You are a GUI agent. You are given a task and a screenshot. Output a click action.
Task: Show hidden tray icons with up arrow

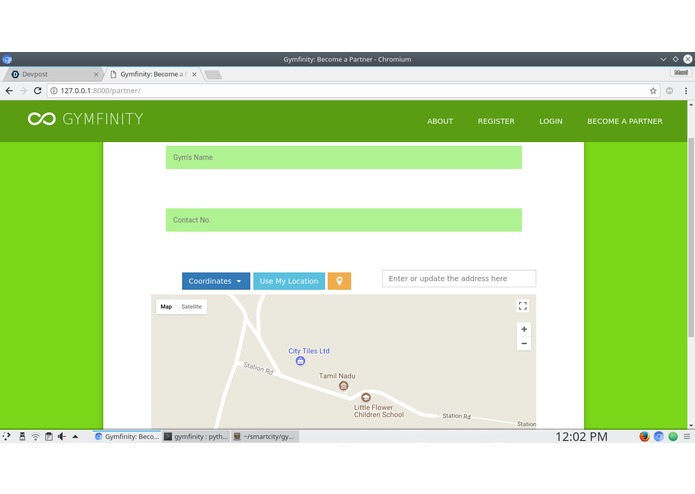pyautogui.click(x=75, y=436)
